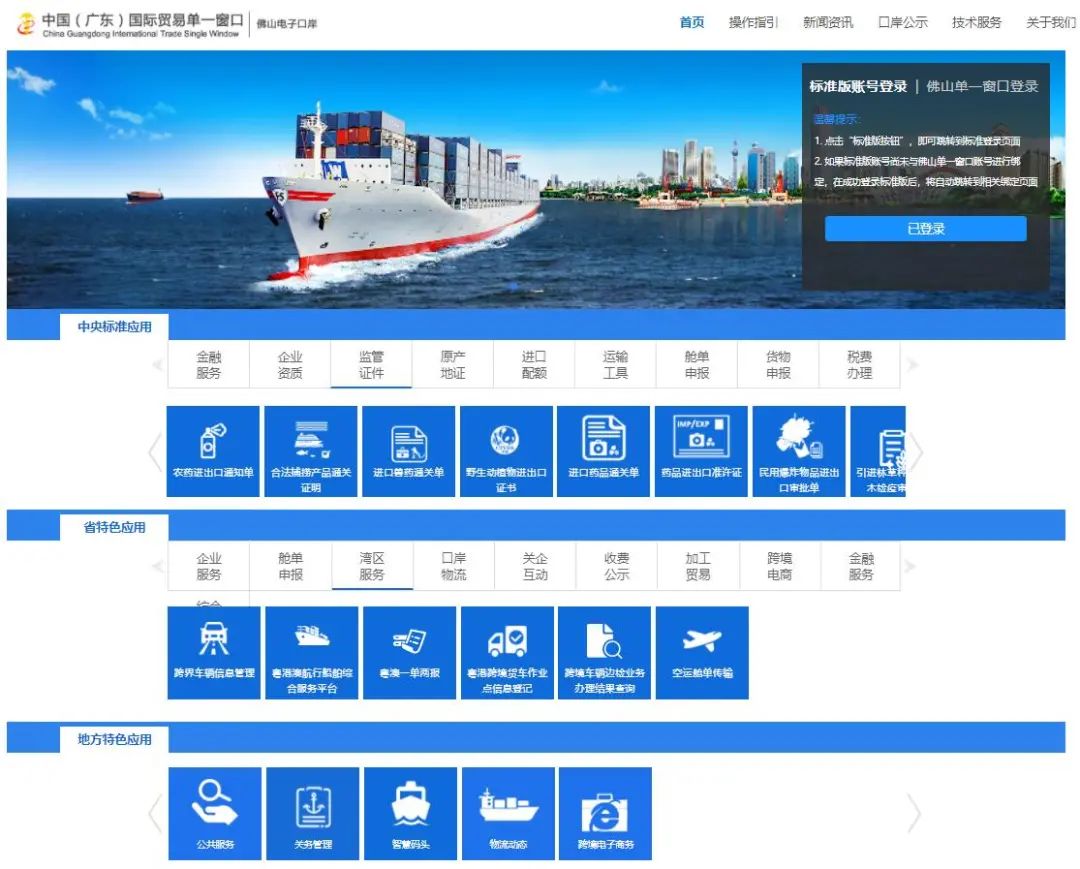Open the 智慧码头 ship tile
Viewport: 1080px width, 869px height.
411,814
